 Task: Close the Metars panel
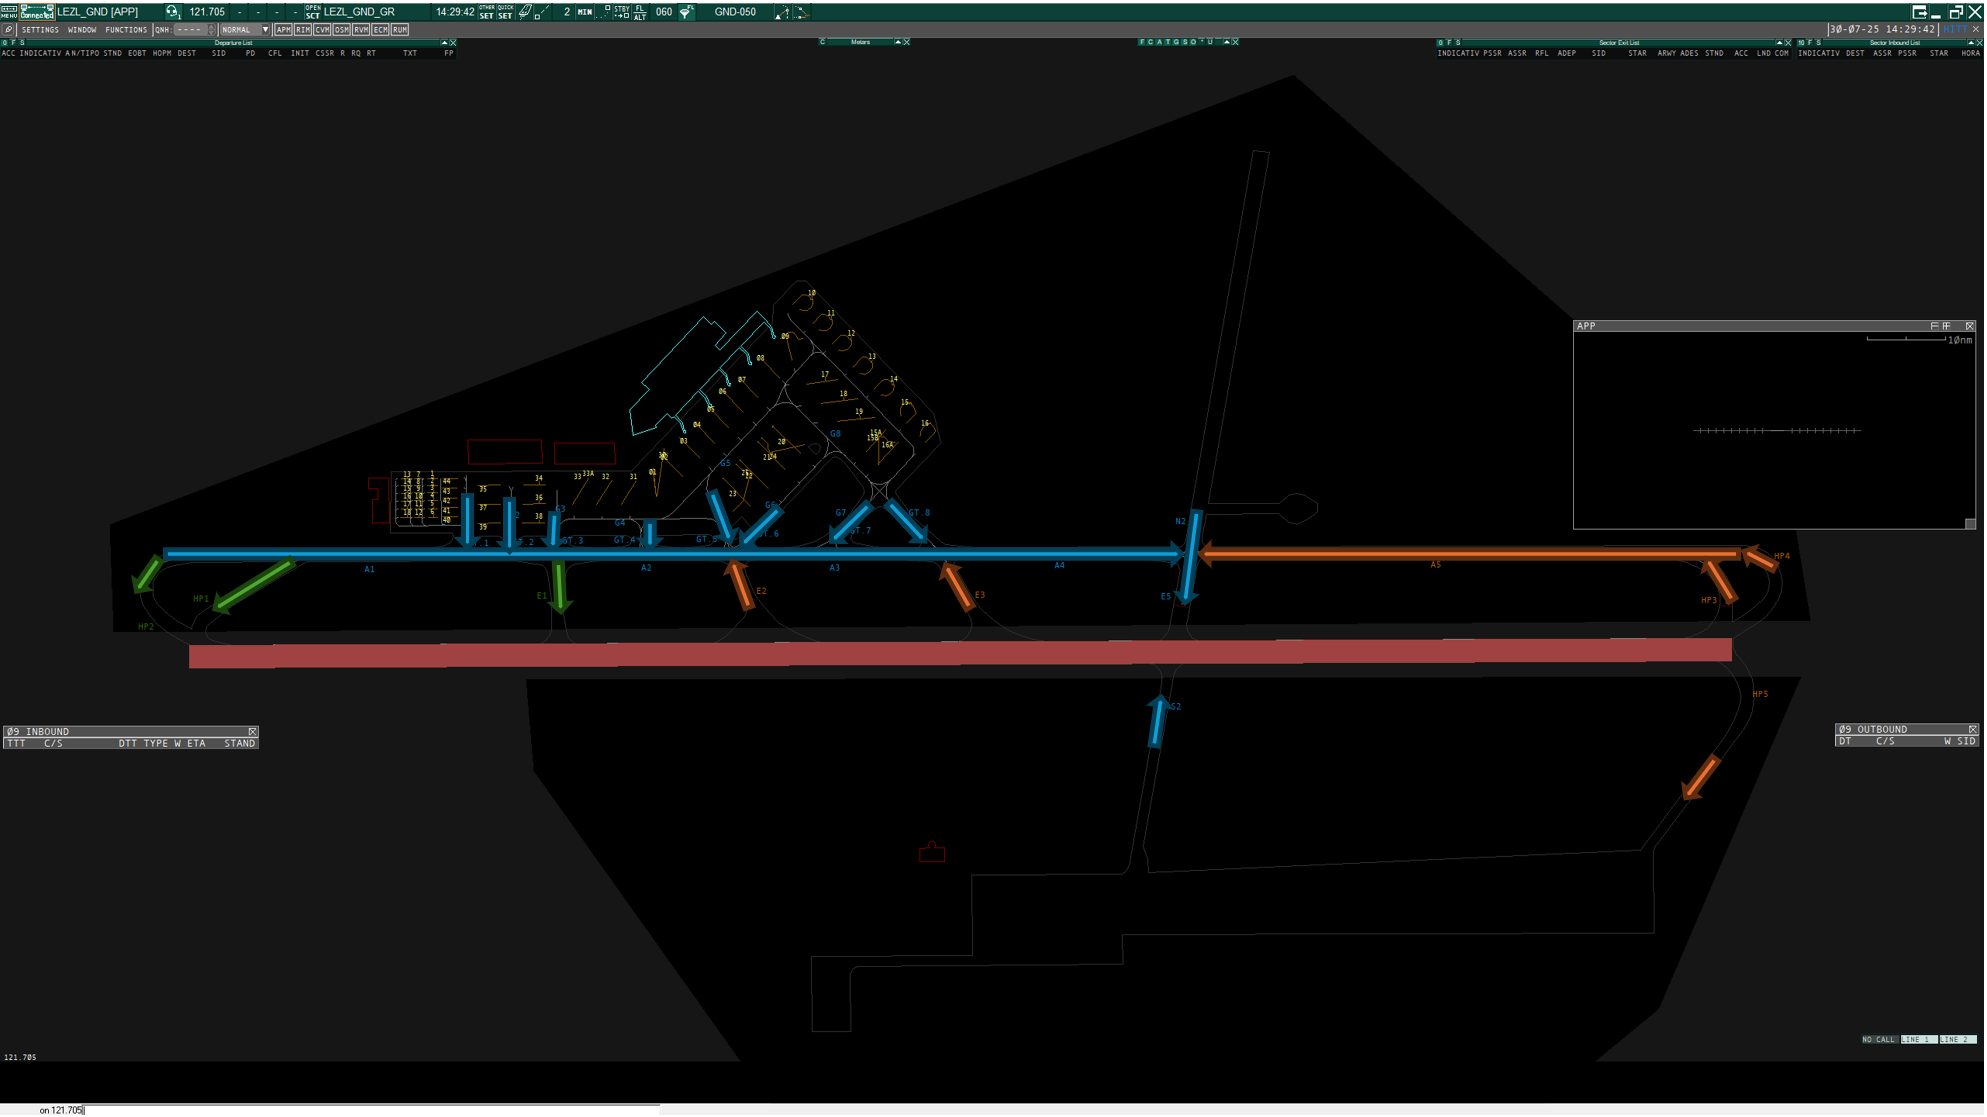click(x=908, y=42)
